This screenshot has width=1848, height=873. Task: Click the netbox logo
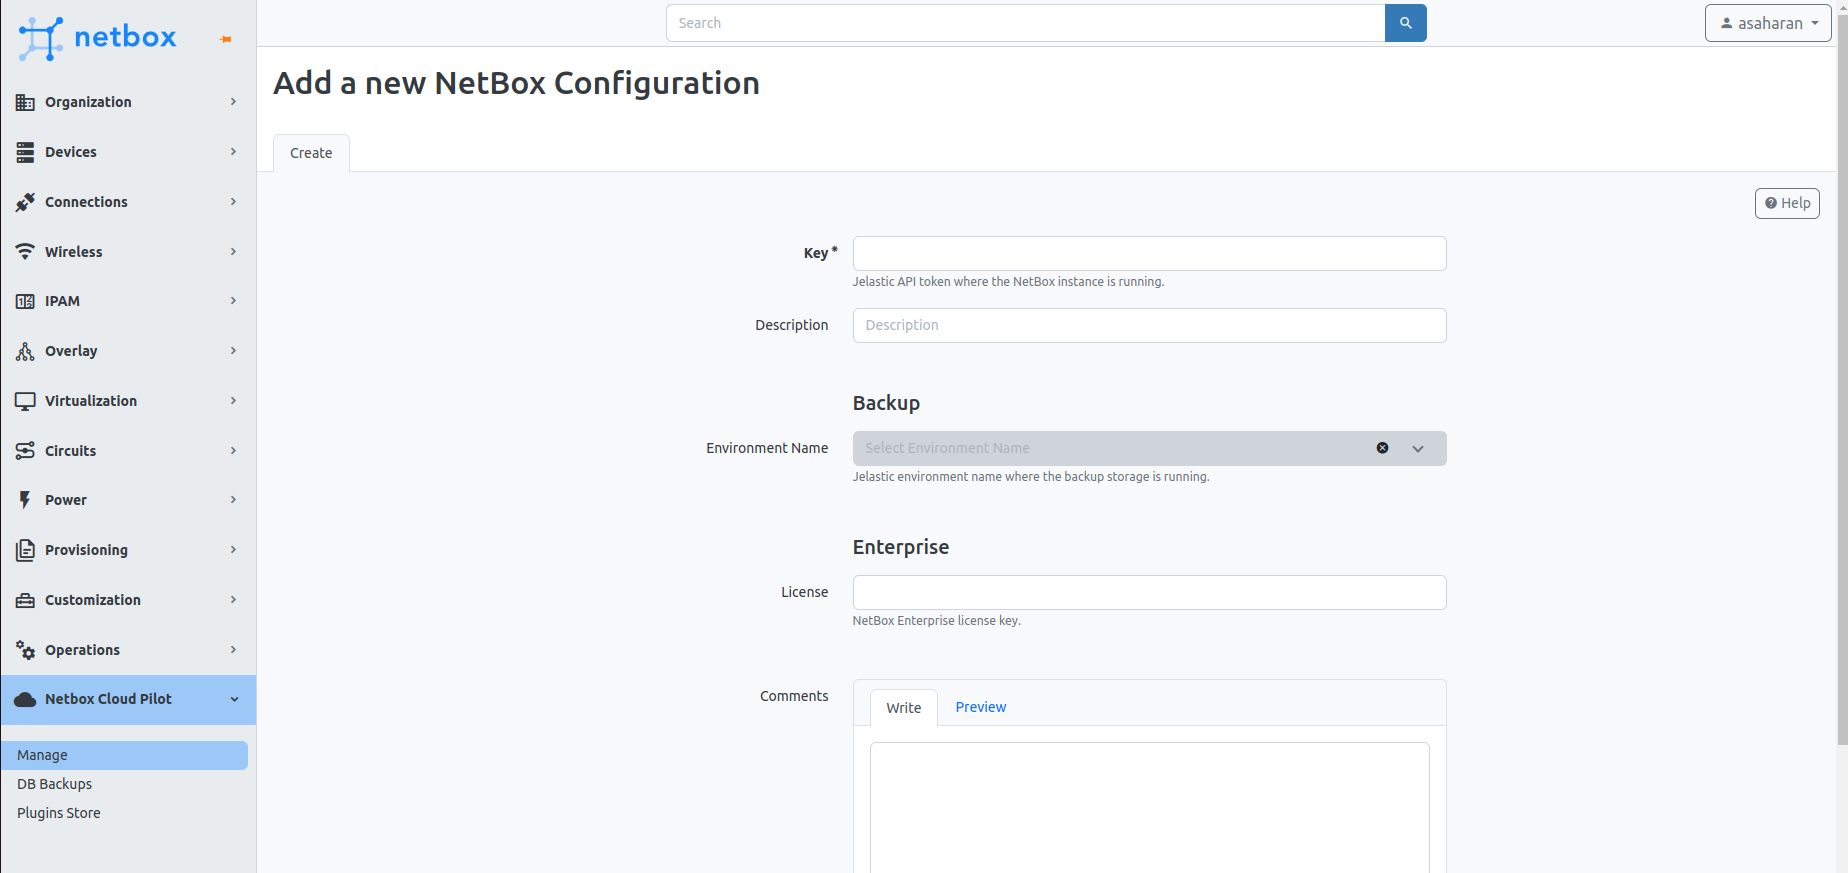coord(97,38)
